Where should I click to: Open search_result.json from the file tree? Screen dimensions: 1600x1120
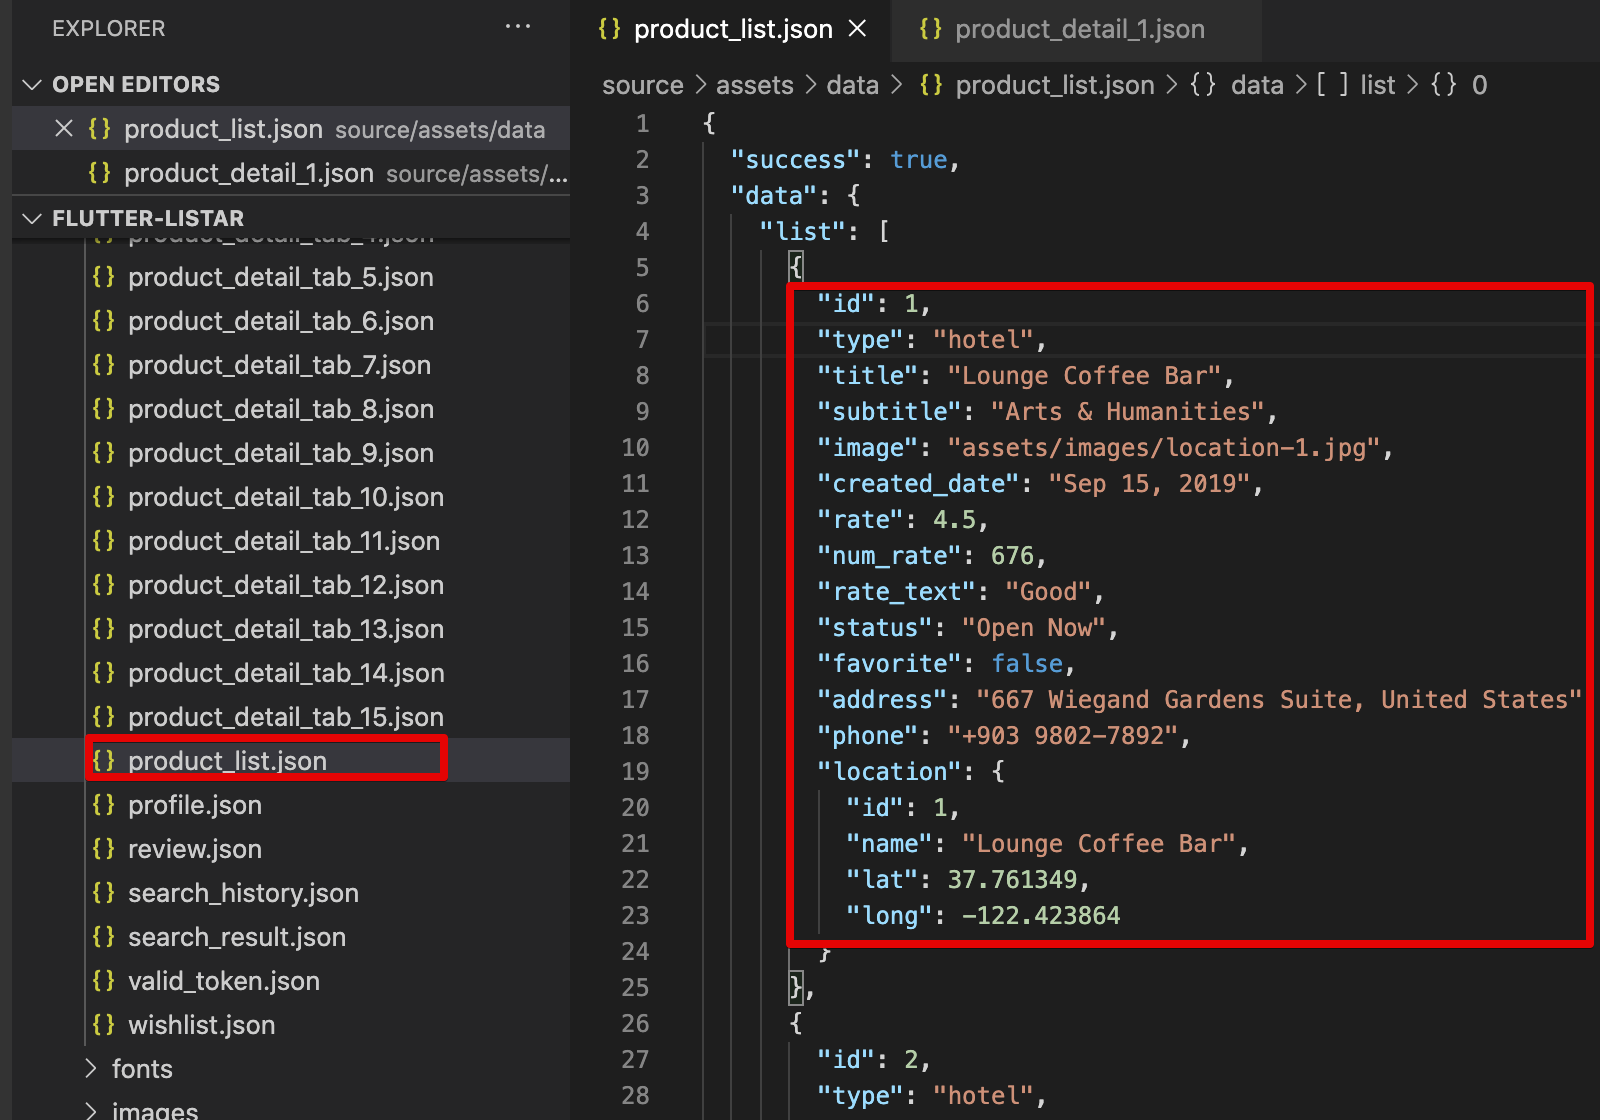237,936
